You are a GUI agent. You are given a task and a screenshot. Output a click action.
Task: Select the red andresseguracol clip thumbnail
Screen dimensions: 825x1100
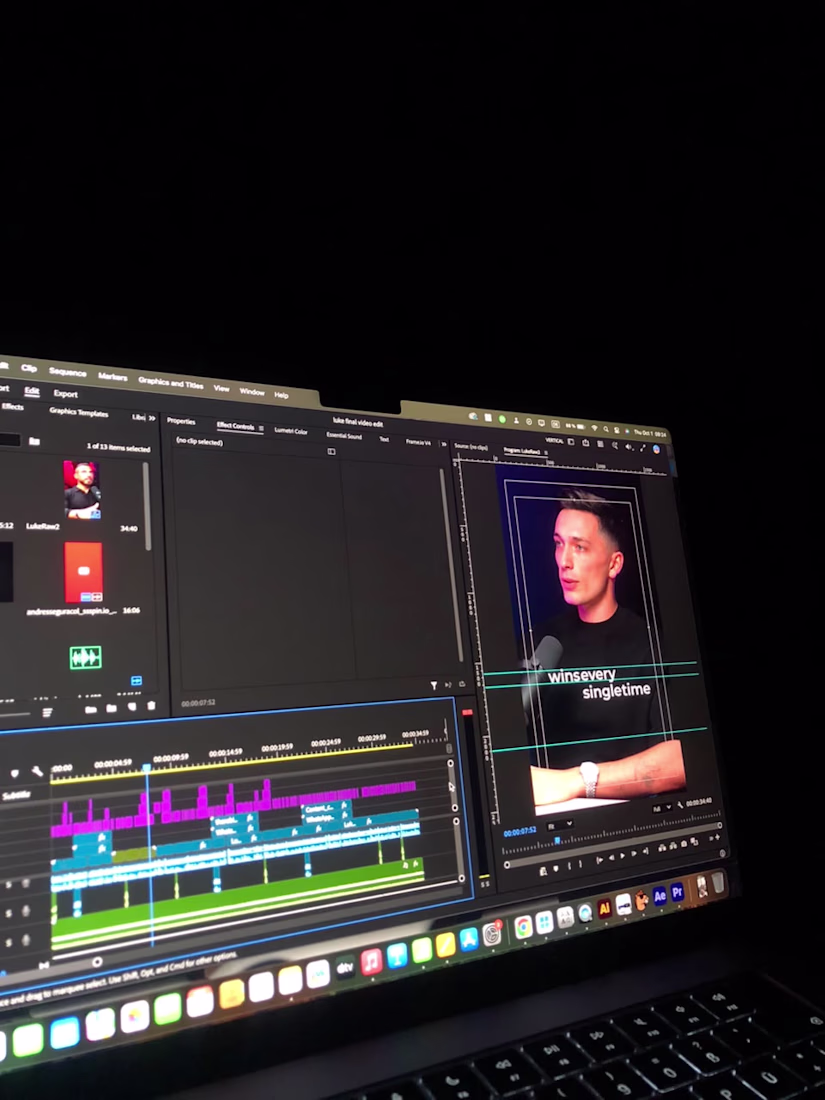(83, 572)
